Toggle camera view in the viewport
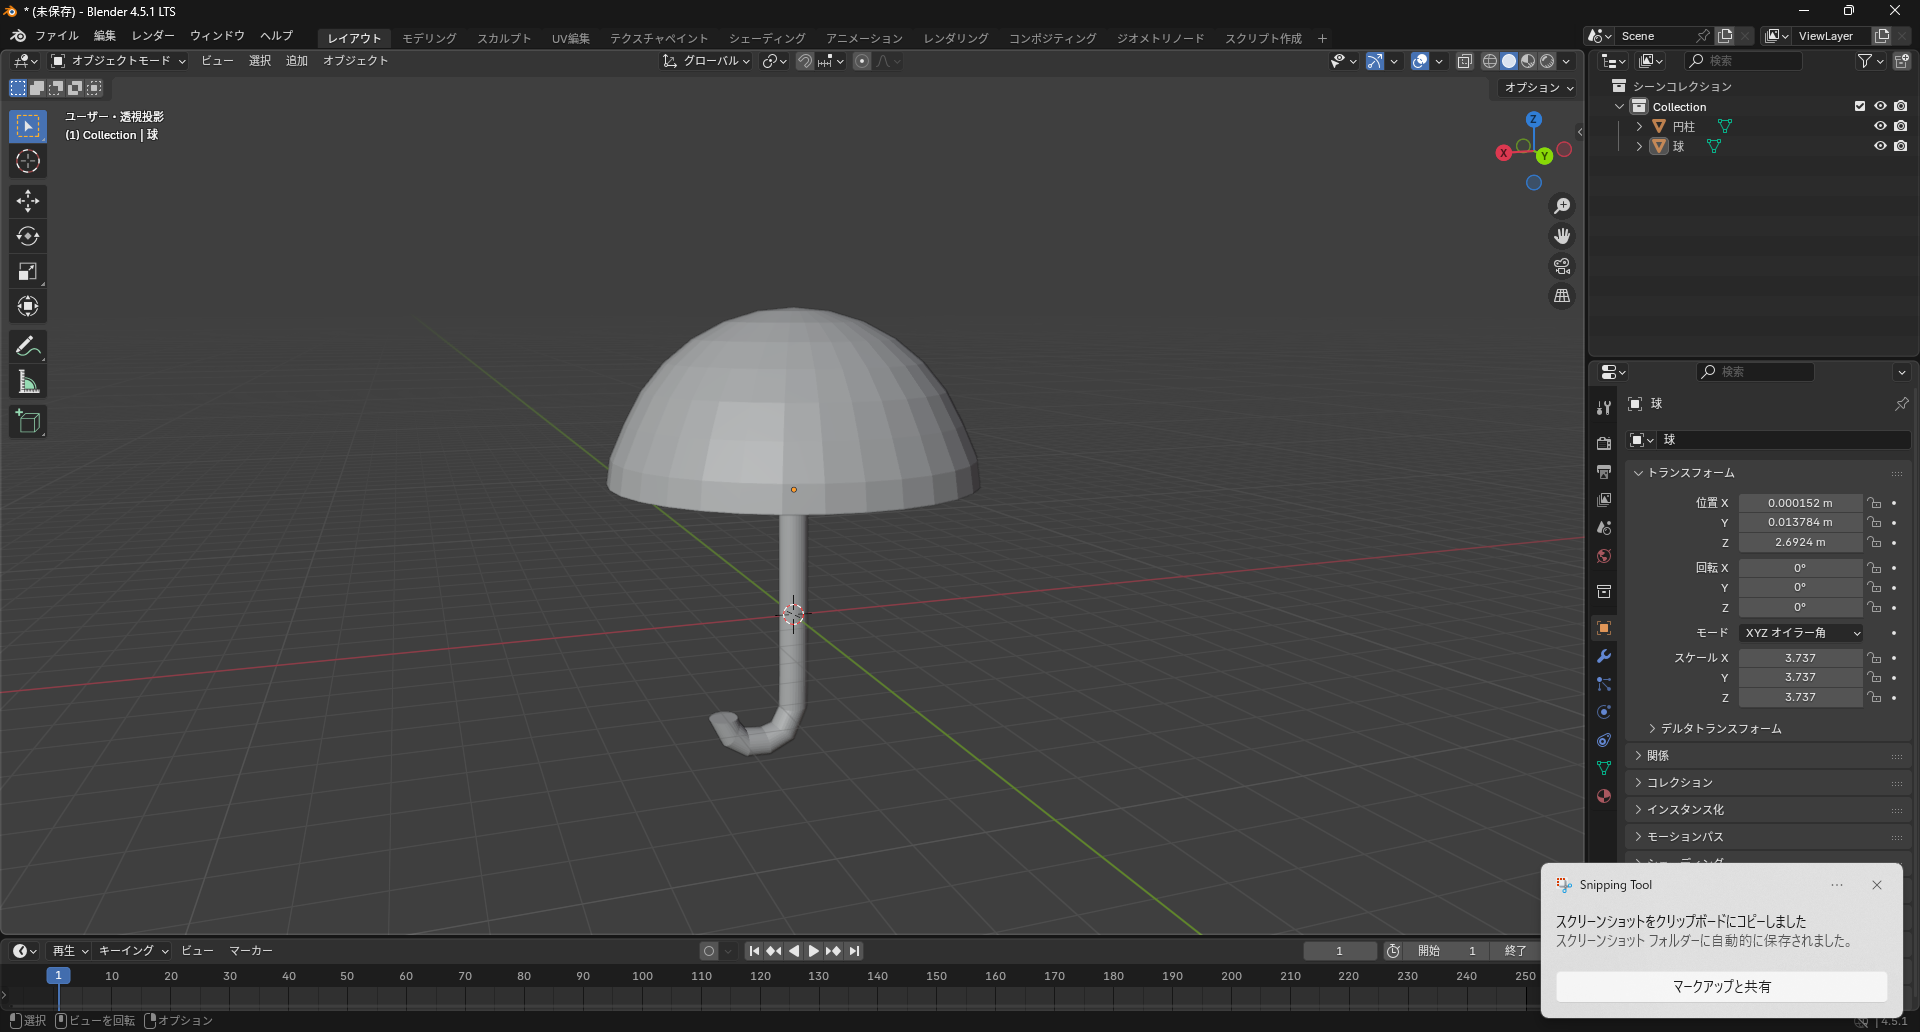Viewport: 1920px width, 1032px height. 1561,266
